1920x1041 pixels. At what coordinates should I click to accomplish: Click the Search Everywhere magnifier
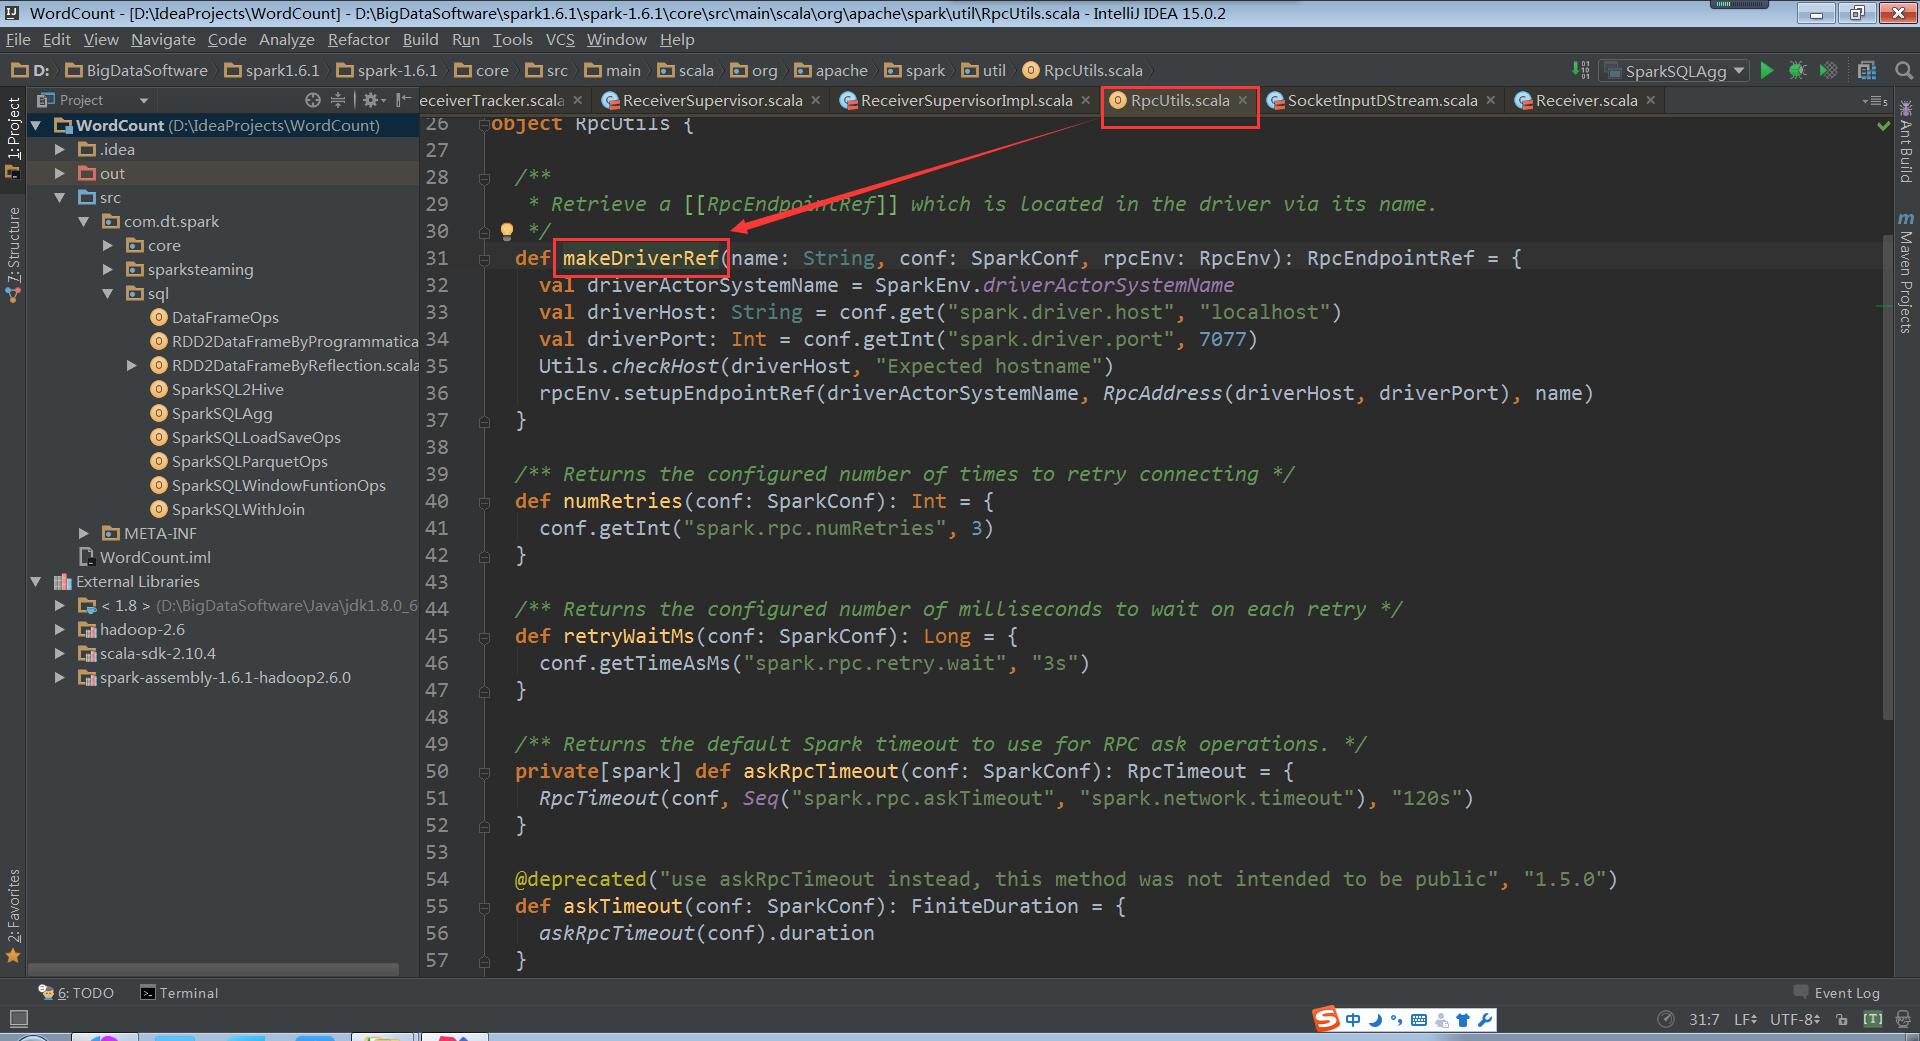click(1903, 70)
